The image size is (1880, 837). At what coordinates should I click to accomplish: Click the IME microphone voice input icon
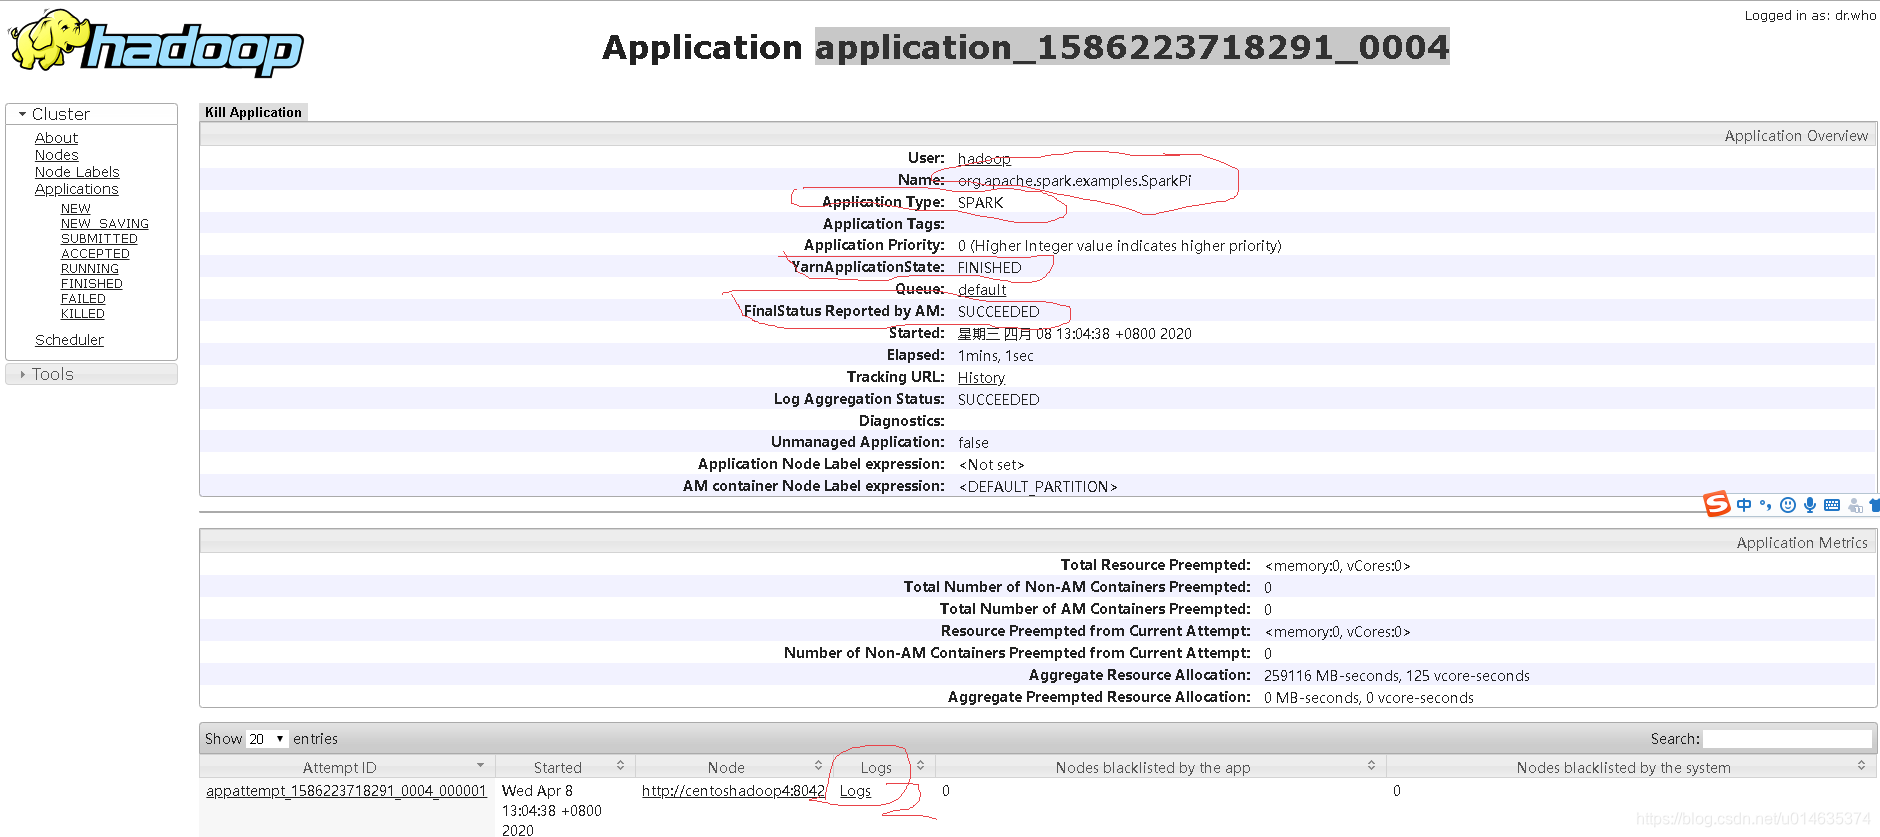coord(1810,505)
